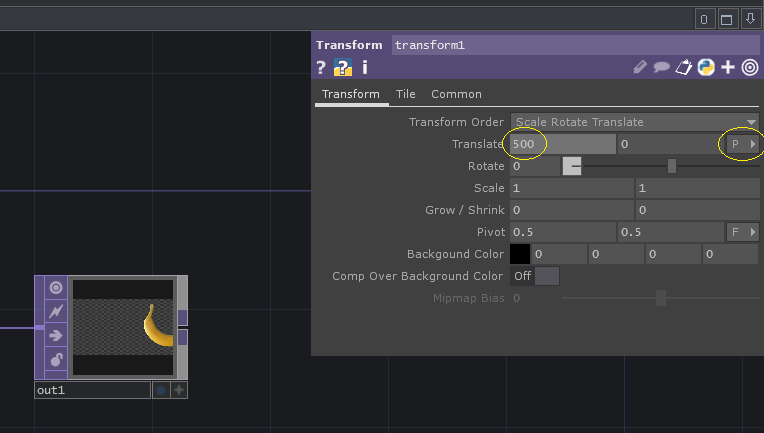Open the Translate units P menu
The width and height of the screenshot is (764, 433).
[743, 145]
